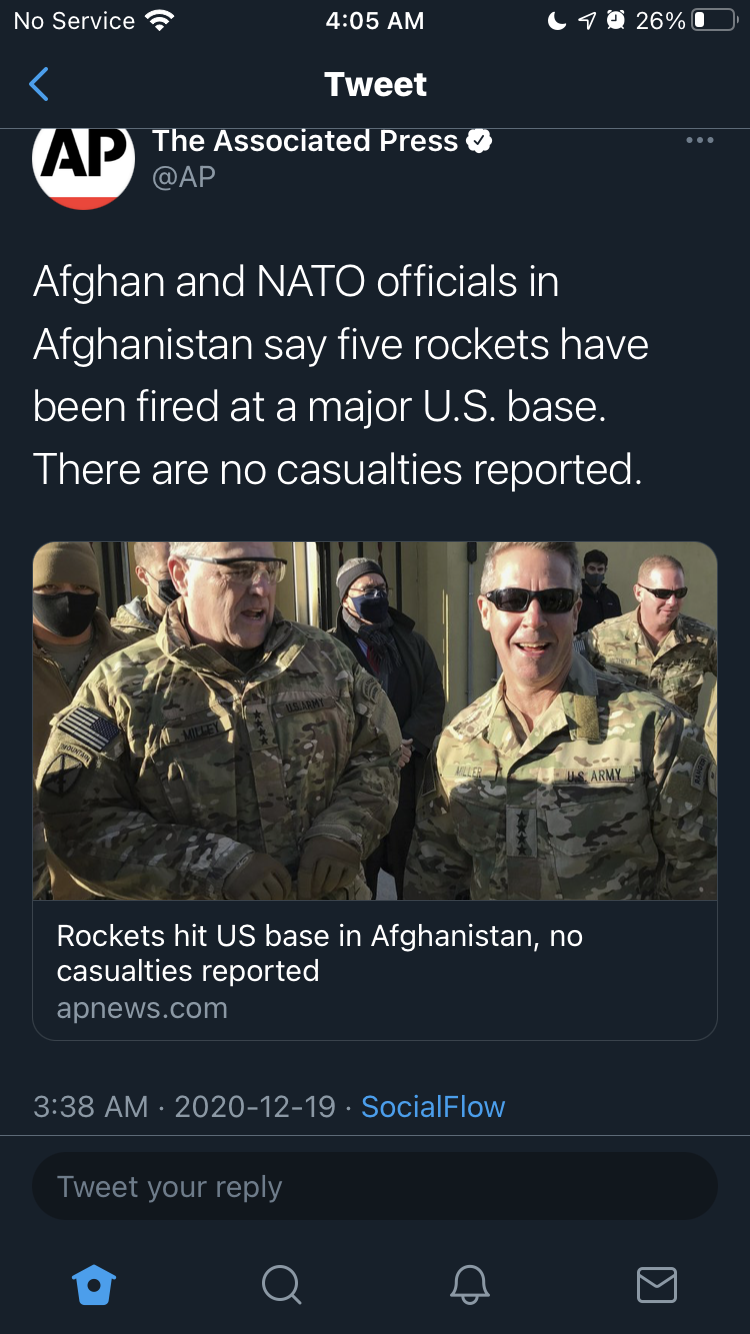This screenshot has width=750, height=1334.
Task: Select The Associated Press account name
Action: [x=305, y=141]
